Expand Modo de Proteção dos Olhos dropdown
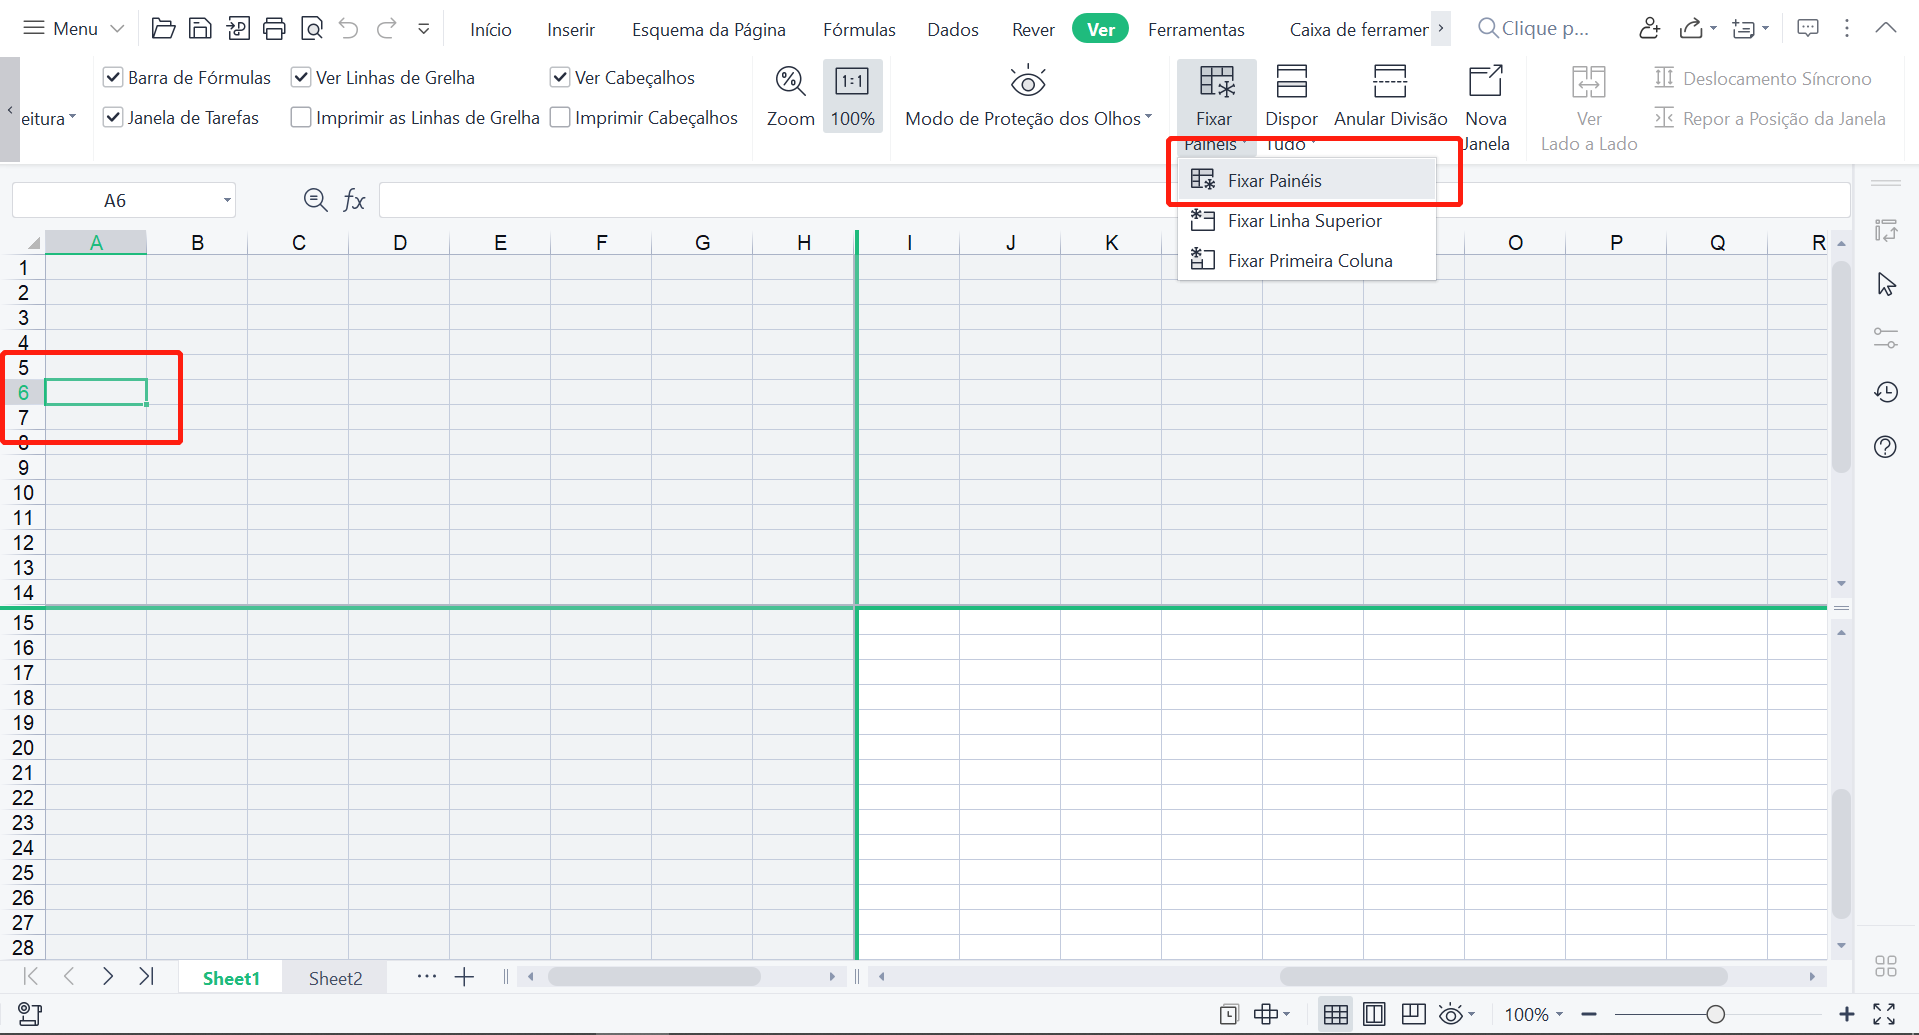The image size is (1919, 1035). [1148, 118]
